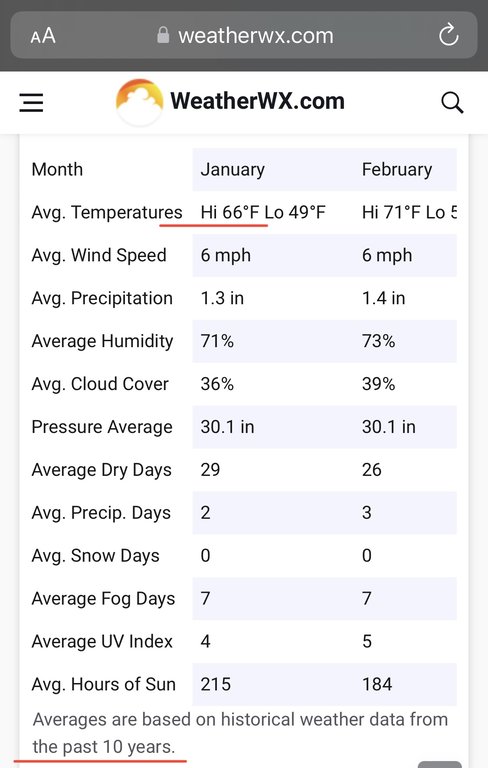The height and width of the screenshot is (768, 488).
Task: Open the hamburger navigation menu
Action: tap(31, 103)
